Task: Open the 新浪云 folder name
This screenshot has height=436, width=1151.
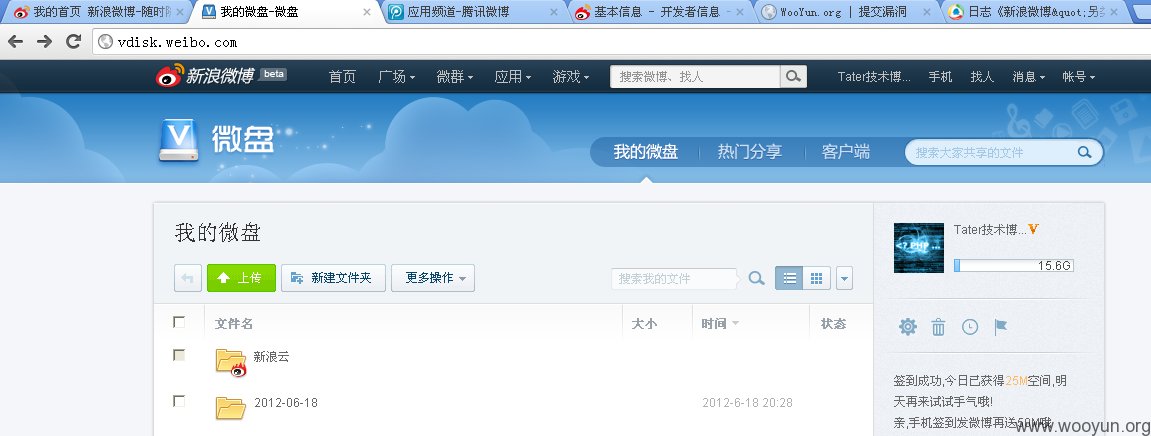Action: coord(272,357)
